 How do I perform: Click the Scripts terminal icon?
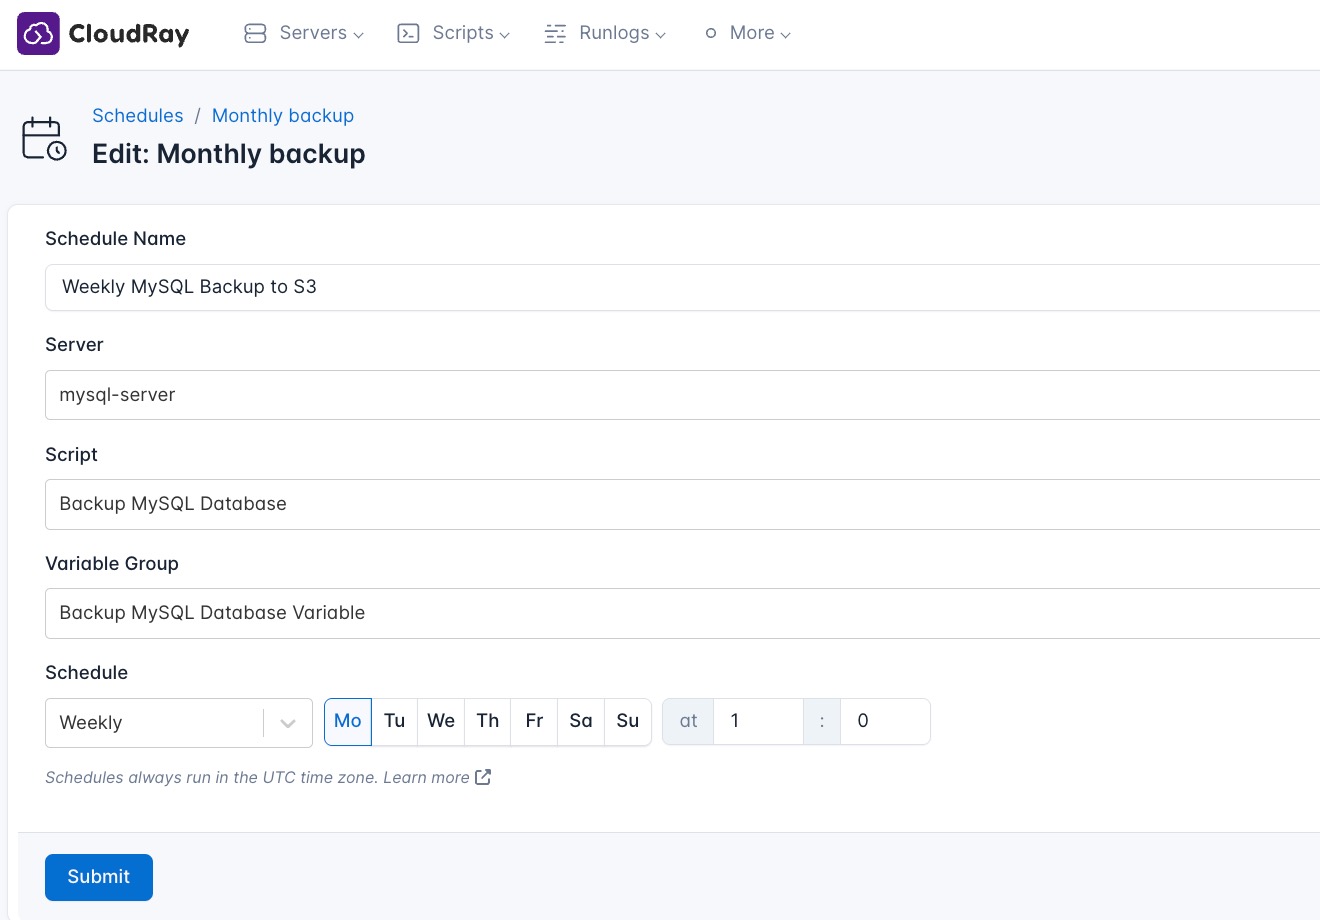tap(408, 33)
